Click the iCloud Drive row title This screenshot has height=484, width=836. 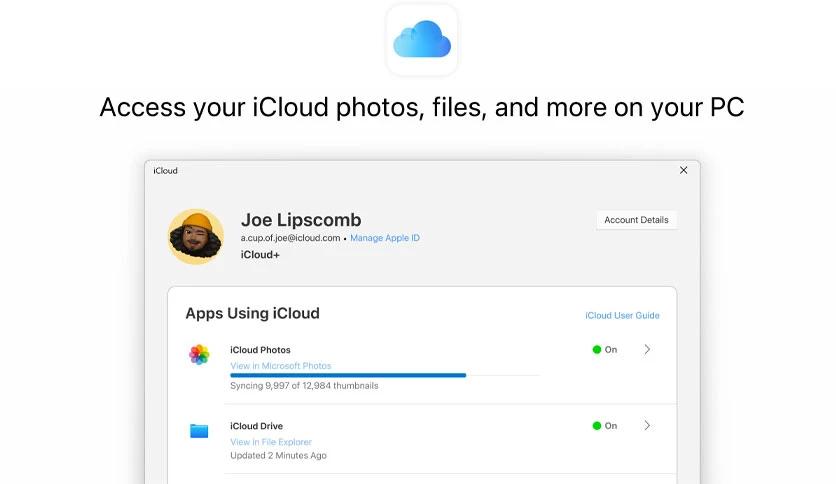(256, 426)
